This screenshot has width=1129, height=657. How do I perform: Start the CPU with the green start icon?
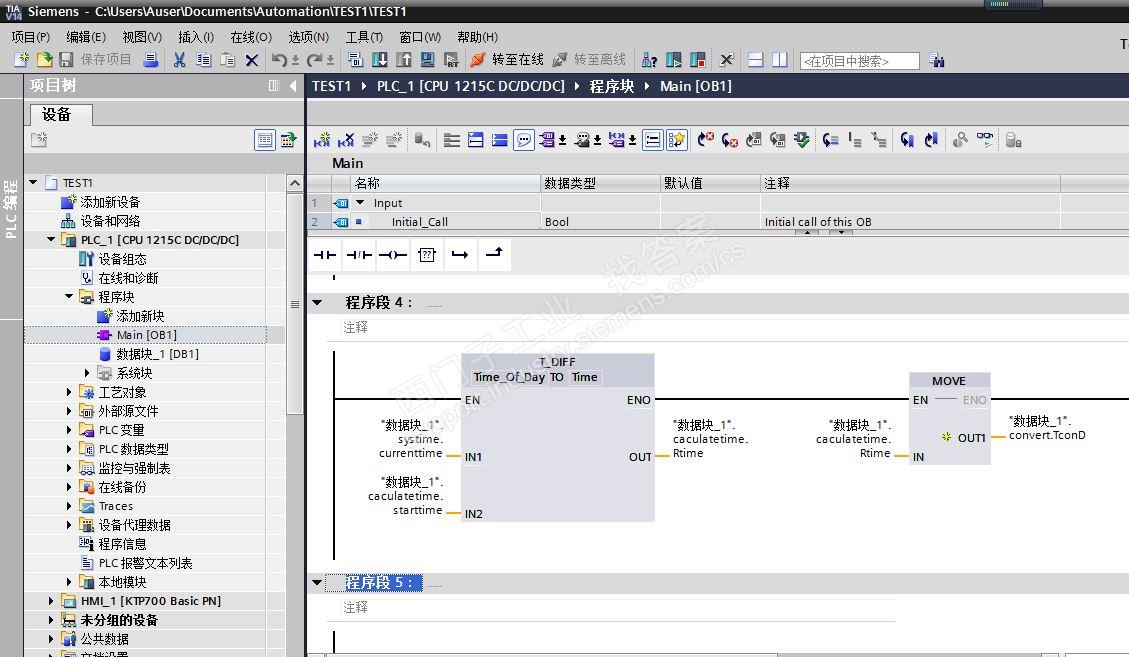[673, 60]
